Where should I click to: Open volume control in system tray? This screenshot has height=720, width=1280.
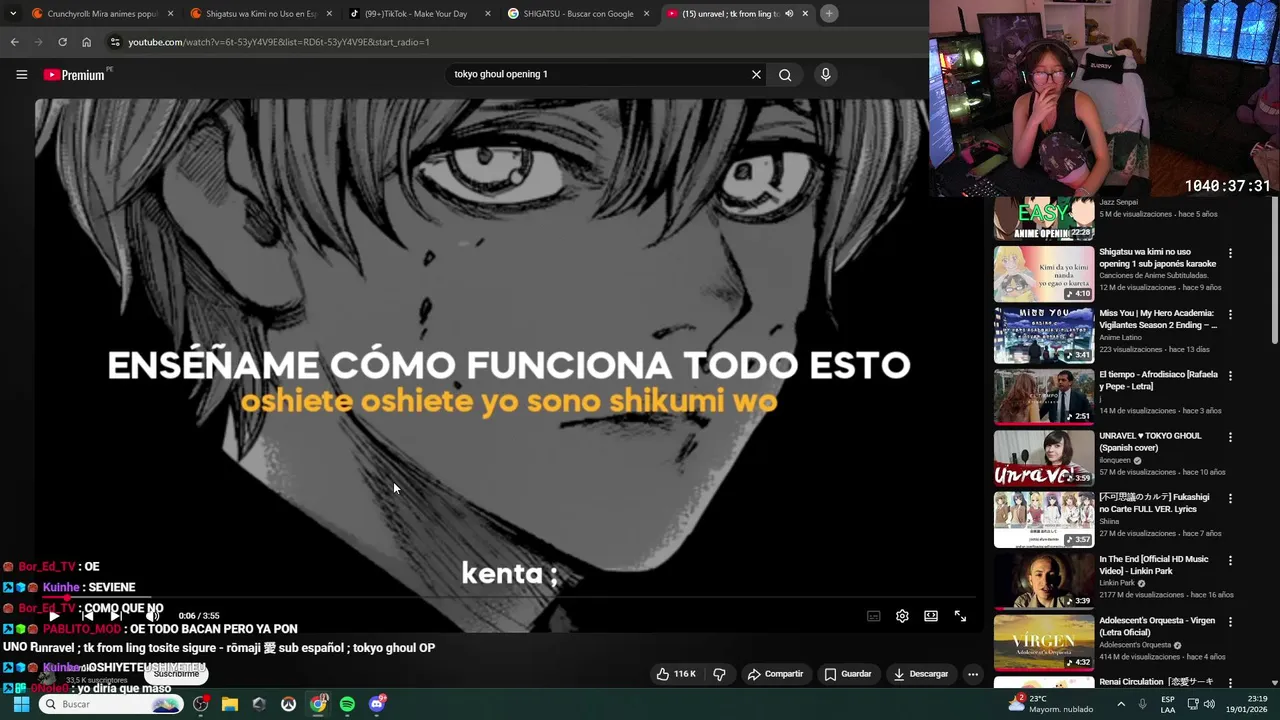[1209, 704]
